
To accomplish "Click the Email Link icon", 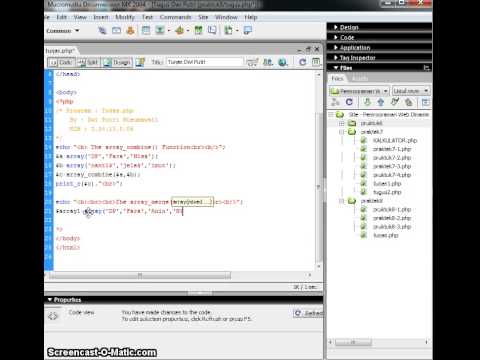I will [x=116, y=31].
